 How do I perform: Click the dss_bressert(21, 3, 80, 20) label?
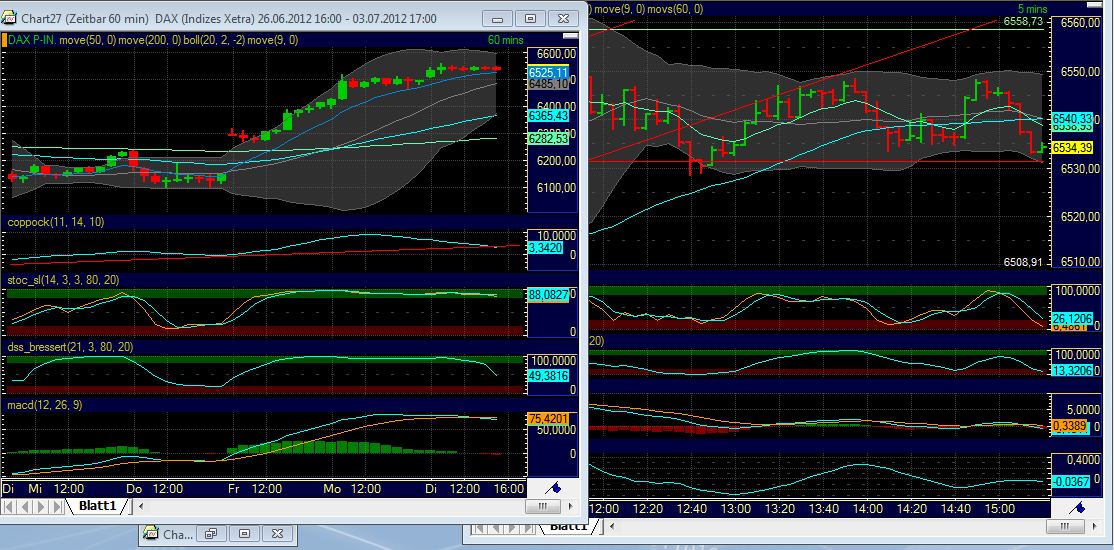(x=70, y=347)
